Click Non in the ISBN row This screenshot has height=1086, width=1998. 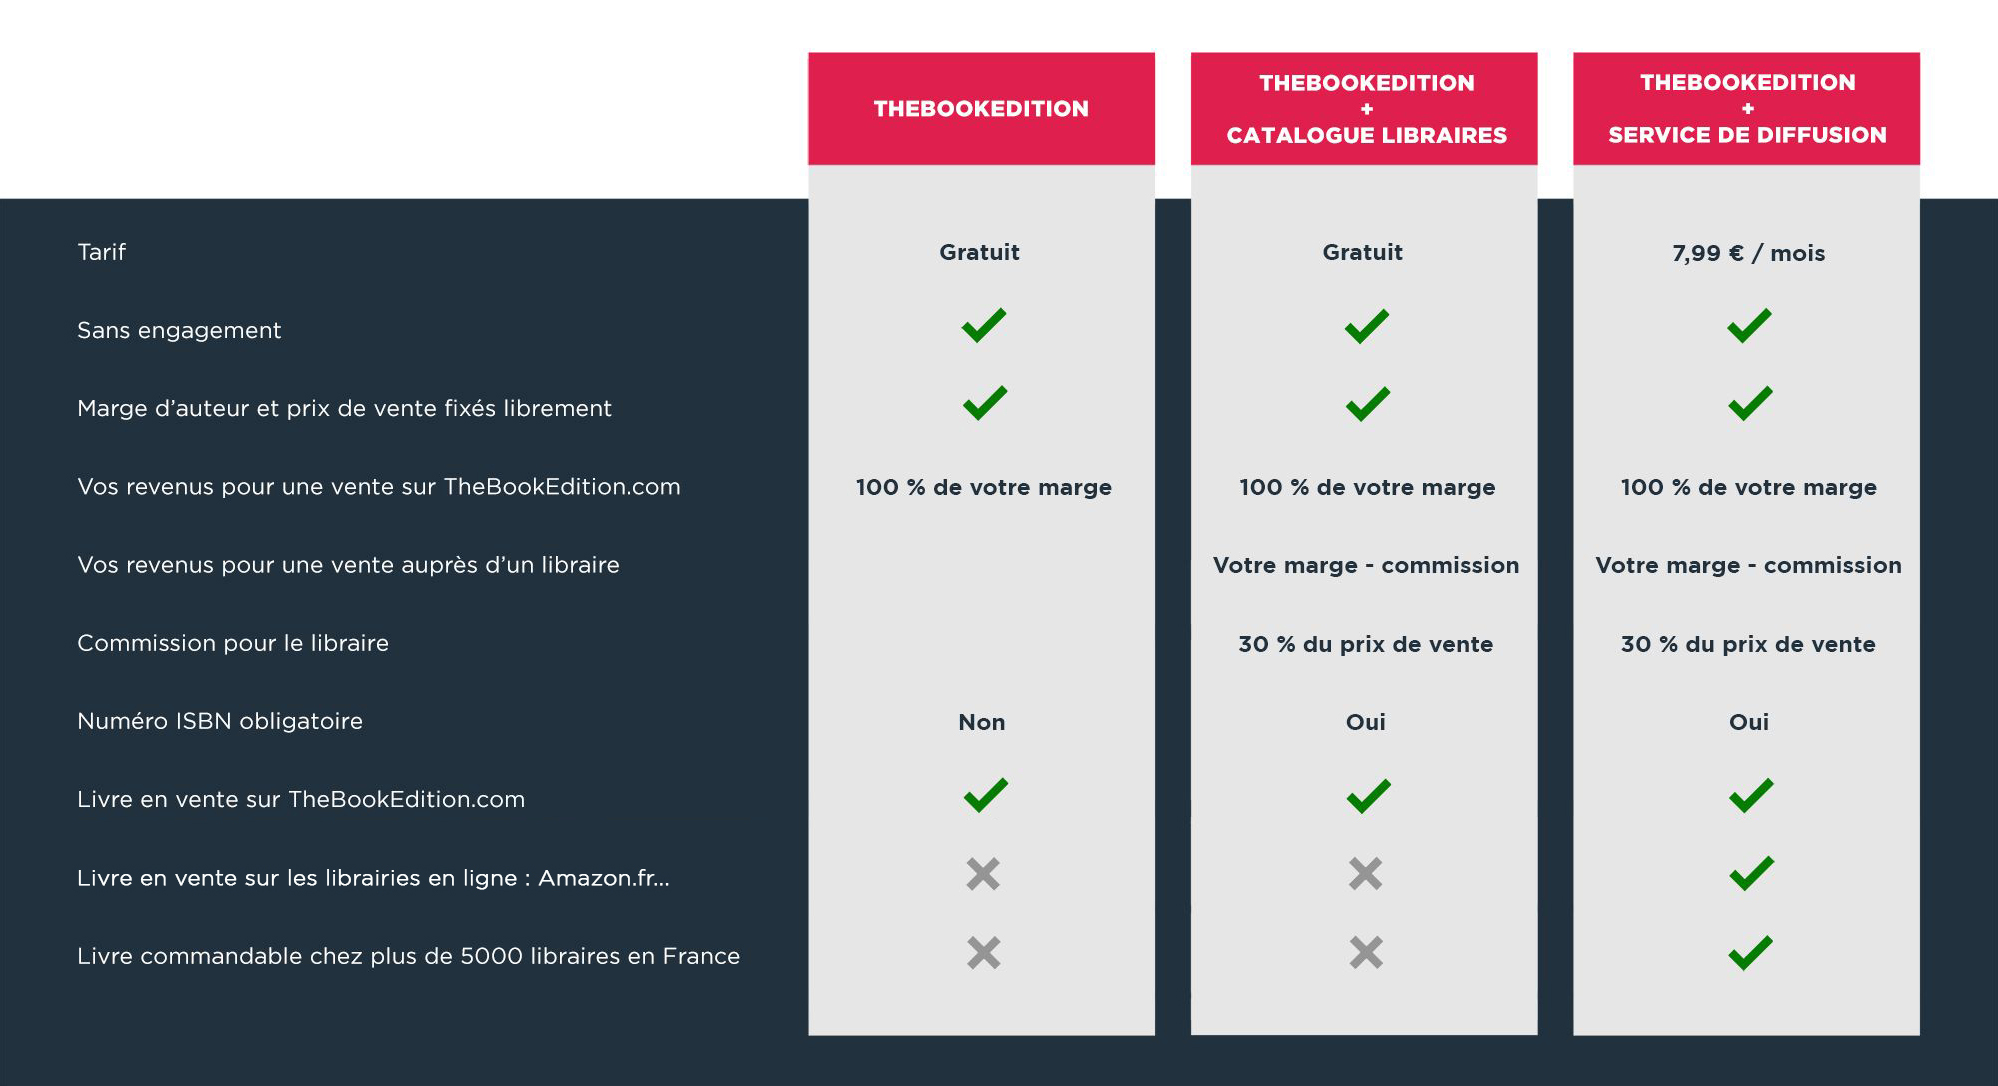coord(981,722)
